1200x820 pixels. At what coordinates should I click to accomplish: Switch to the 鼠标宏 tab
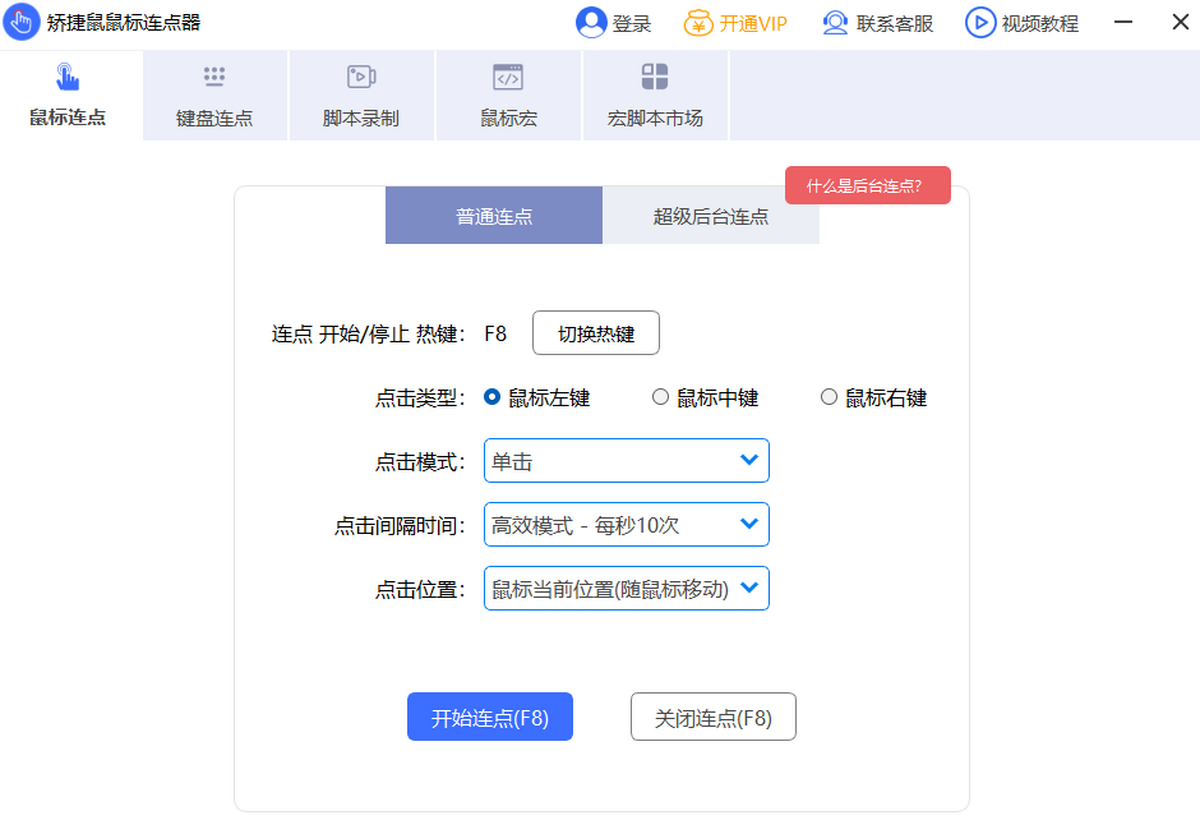click(x=508, y=95)
